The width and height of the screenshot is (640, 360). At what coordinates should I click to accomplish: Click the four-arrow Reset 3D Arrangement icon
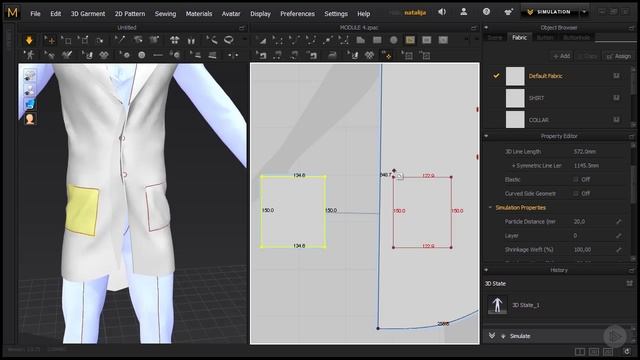click(x=174, y=40)
